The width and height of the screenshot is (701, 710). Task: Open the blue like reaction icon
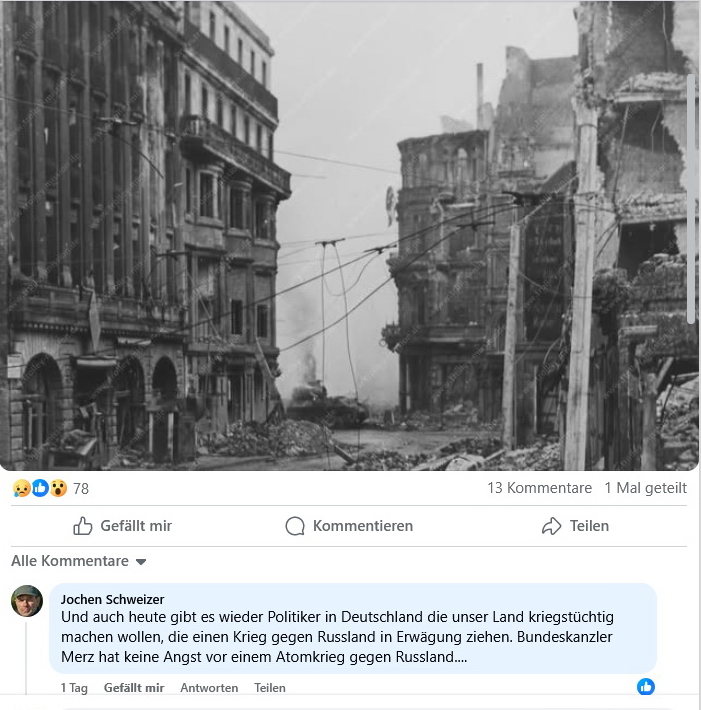[x=40, y=488]
